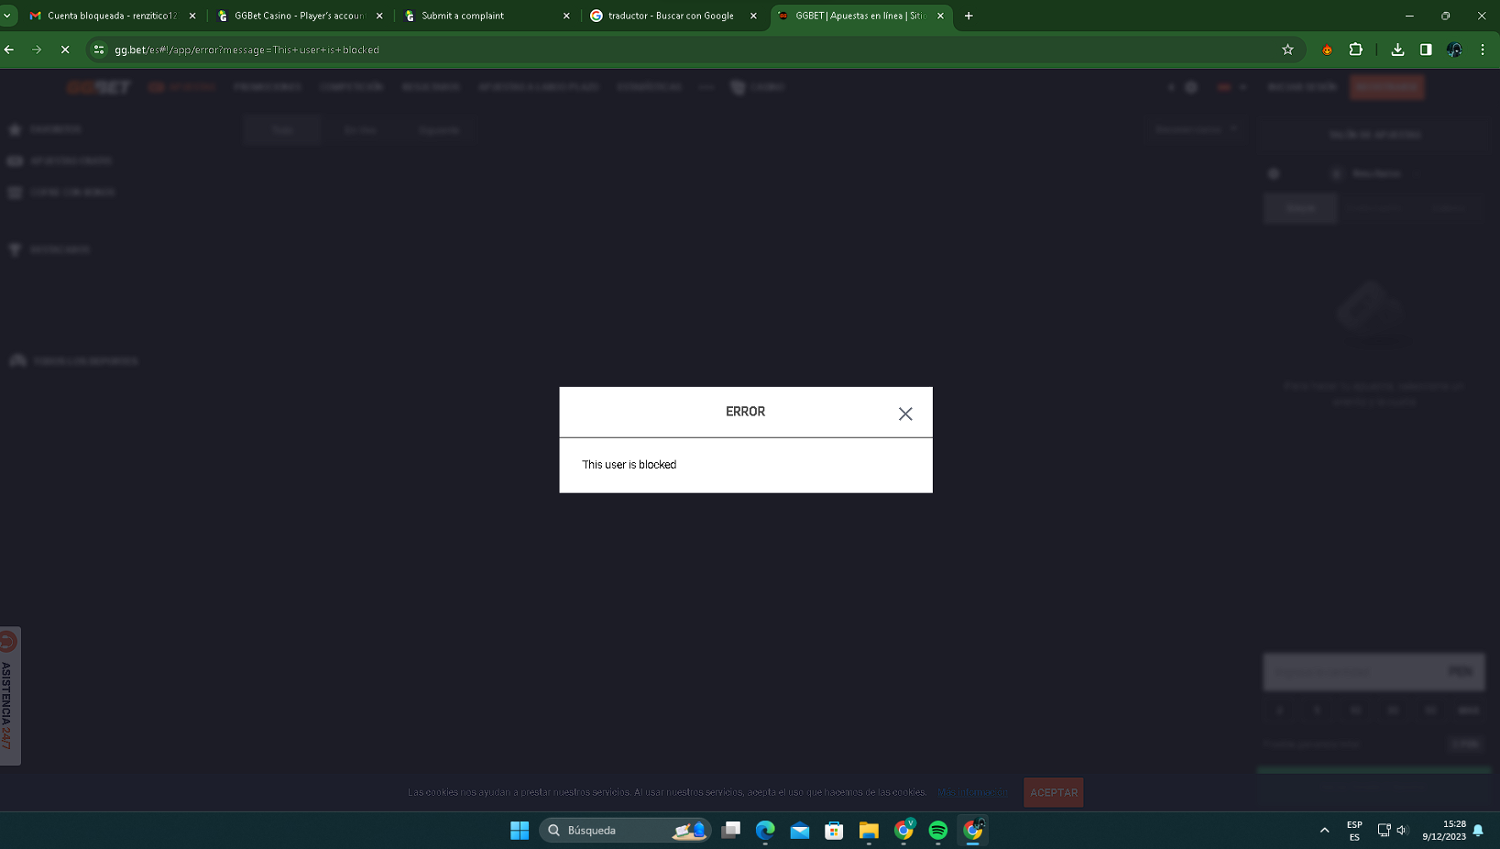
Task: Switch to the Cuenta bloqueada Gmail tab
Action: coord(112,16)
